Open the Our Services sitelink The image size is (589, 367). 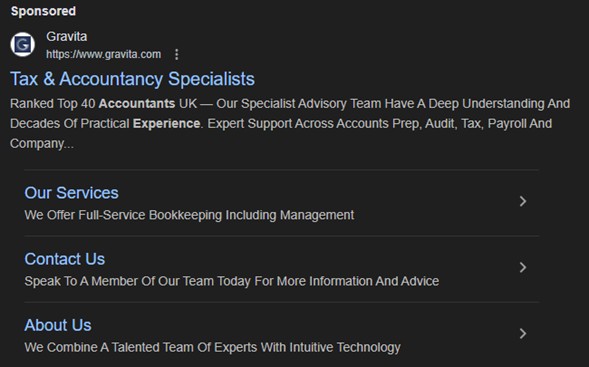pos(71,193)
